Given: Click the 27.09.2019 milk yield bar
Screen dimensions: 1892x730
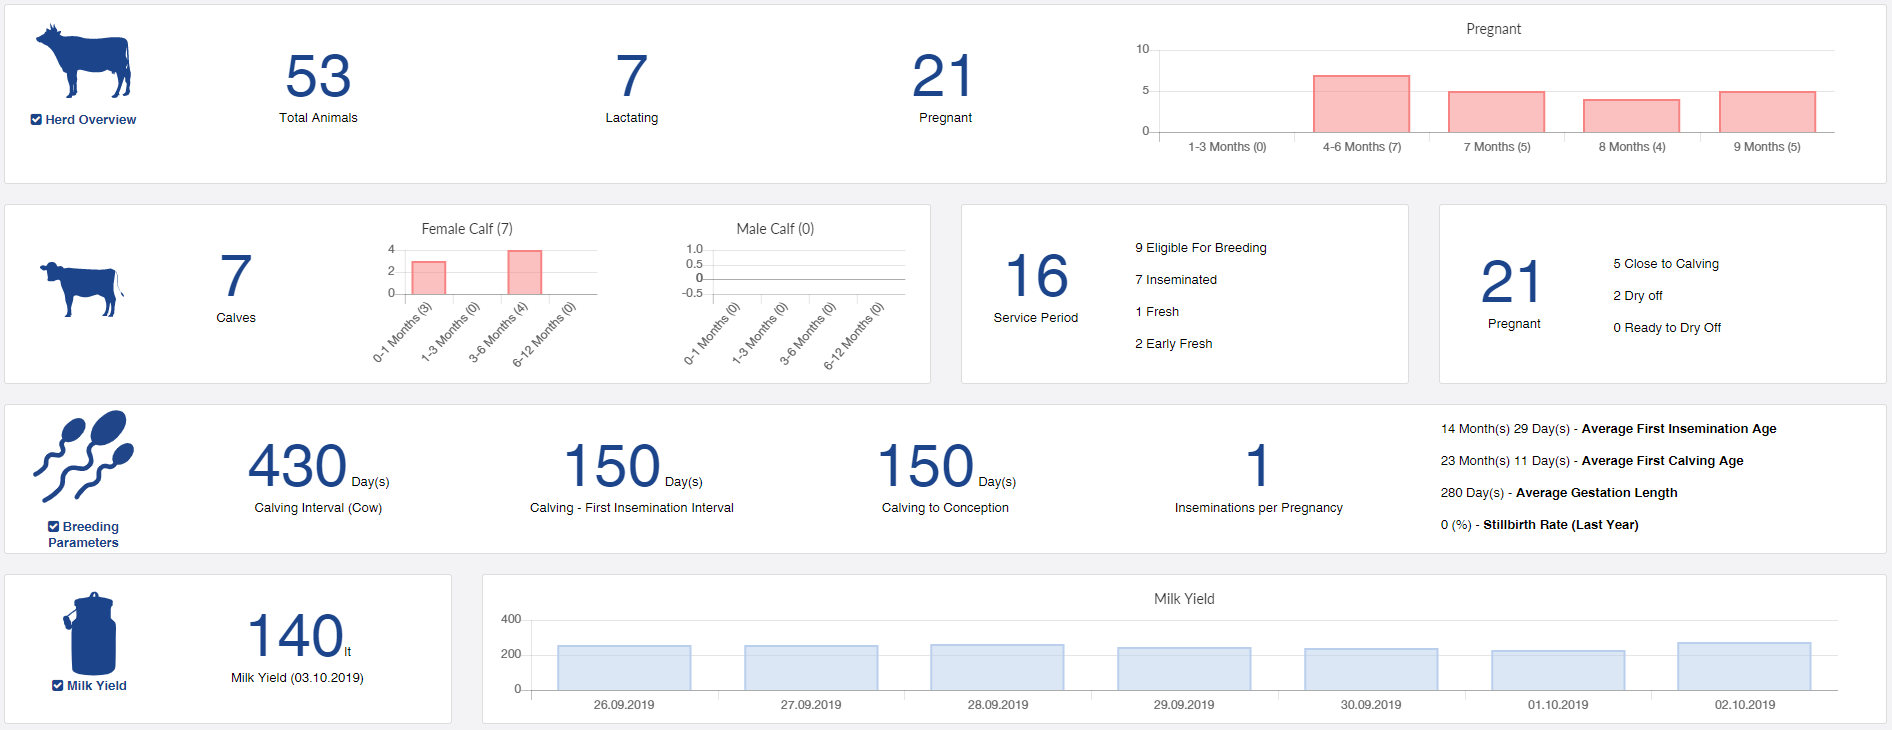Looking at the screenshot, I should click(x=811, y=668).
